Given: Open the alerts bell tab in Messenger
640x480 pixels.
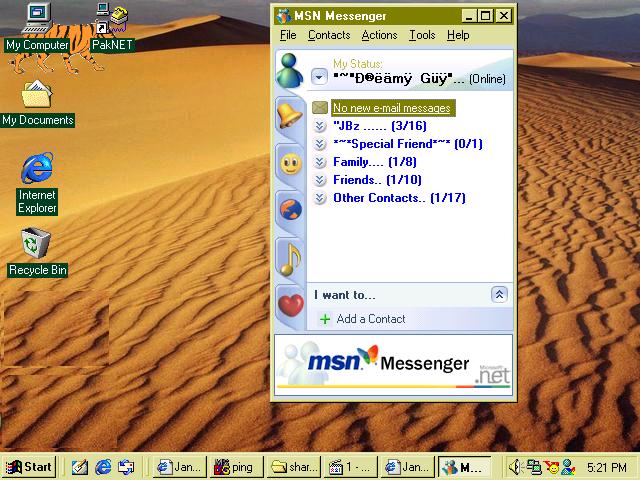Looking at the screenshot, I should pos(289,116).
